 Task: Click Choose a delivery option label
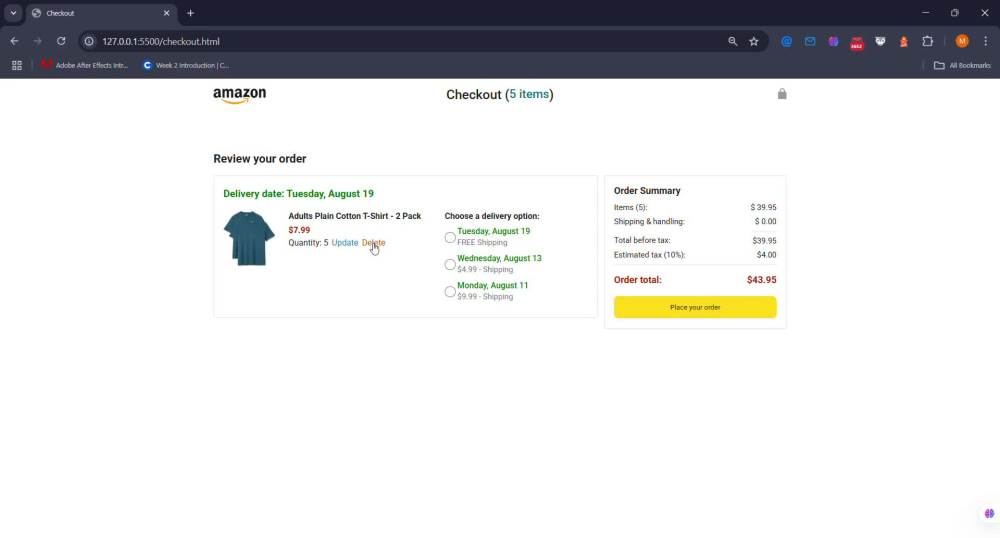click(492, 216)
